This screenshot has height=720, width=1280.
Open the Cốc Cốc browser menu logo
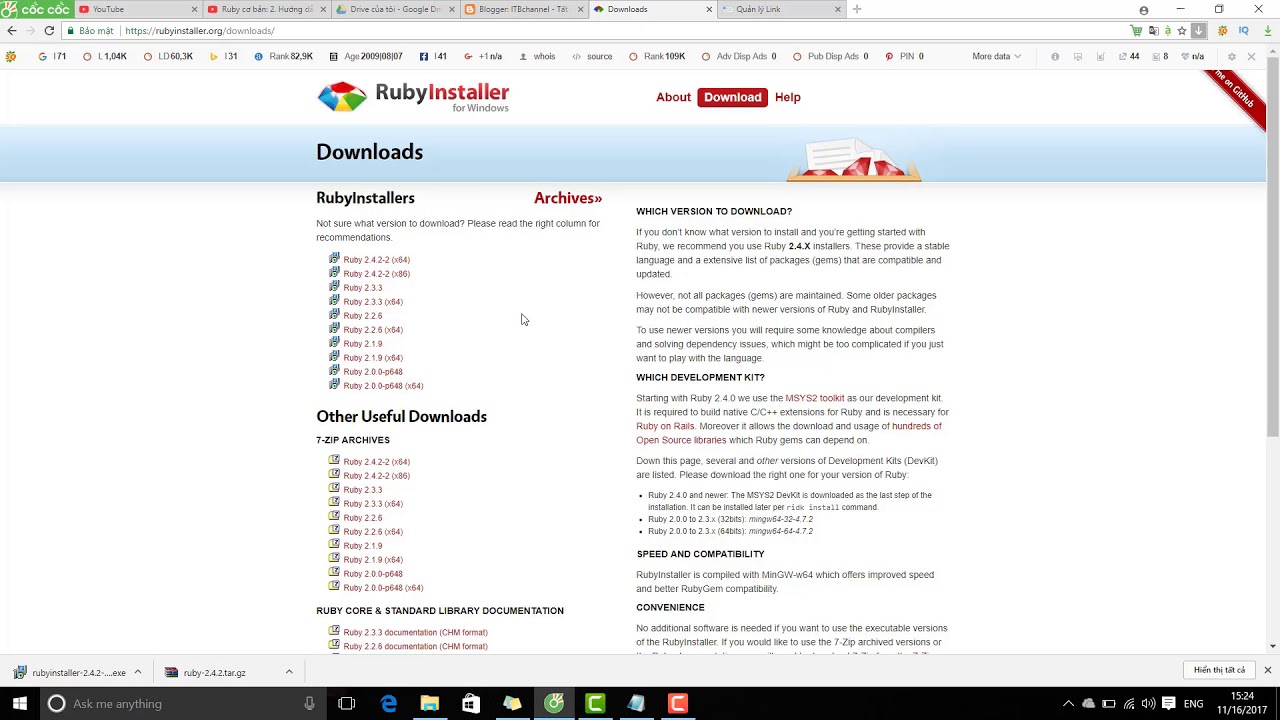37,9
